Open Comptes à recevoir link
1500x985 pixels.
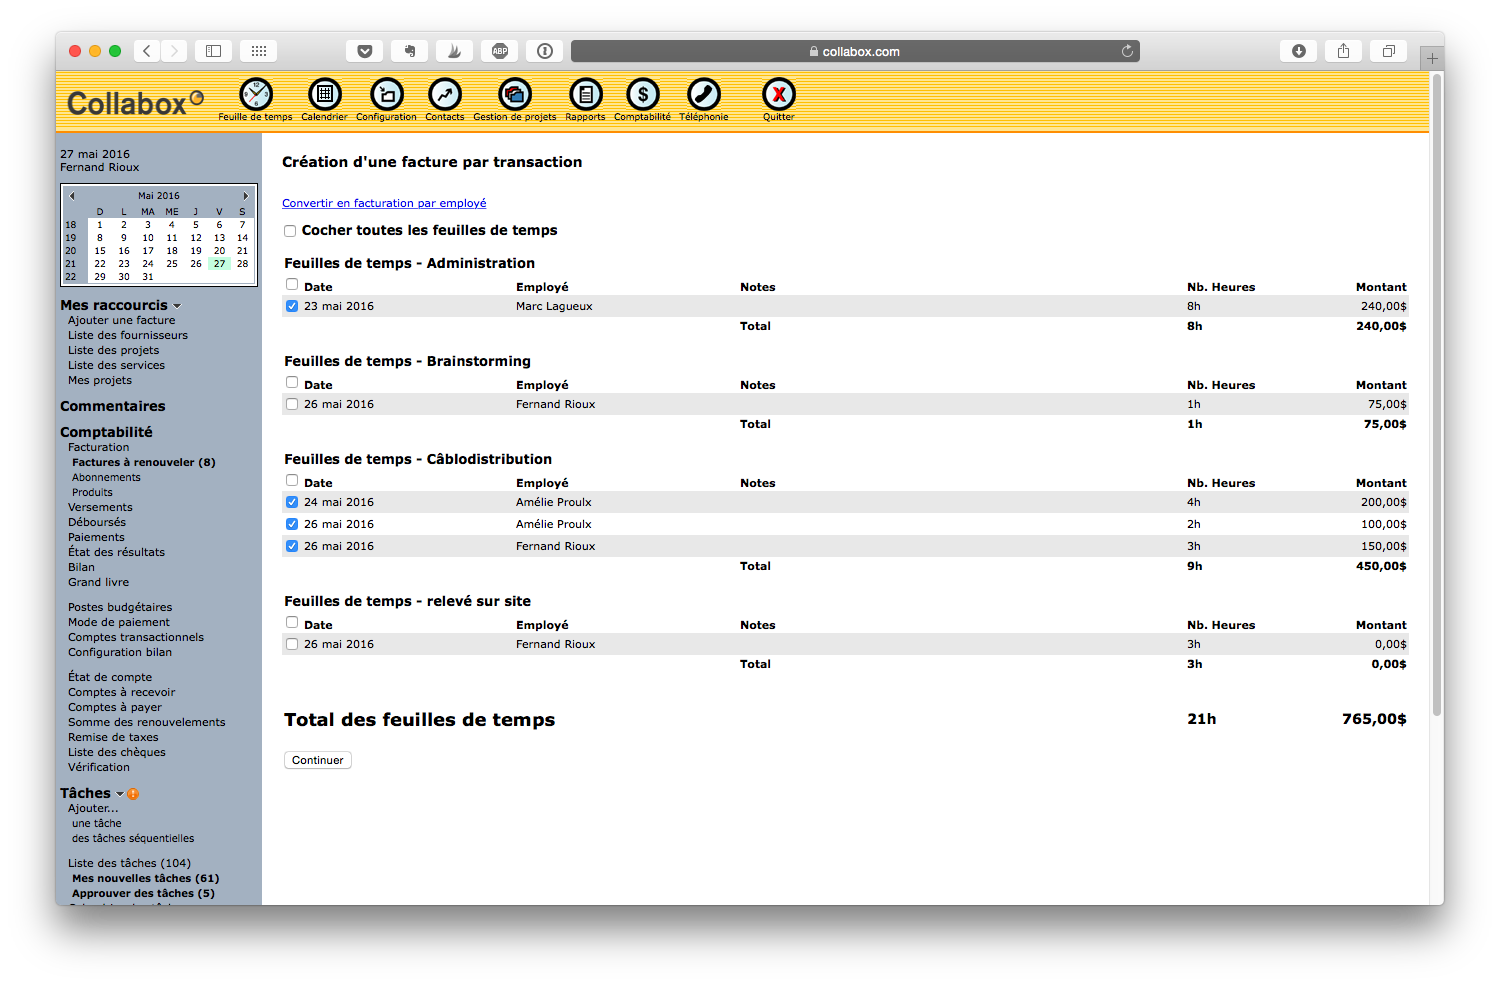point(121,692)
